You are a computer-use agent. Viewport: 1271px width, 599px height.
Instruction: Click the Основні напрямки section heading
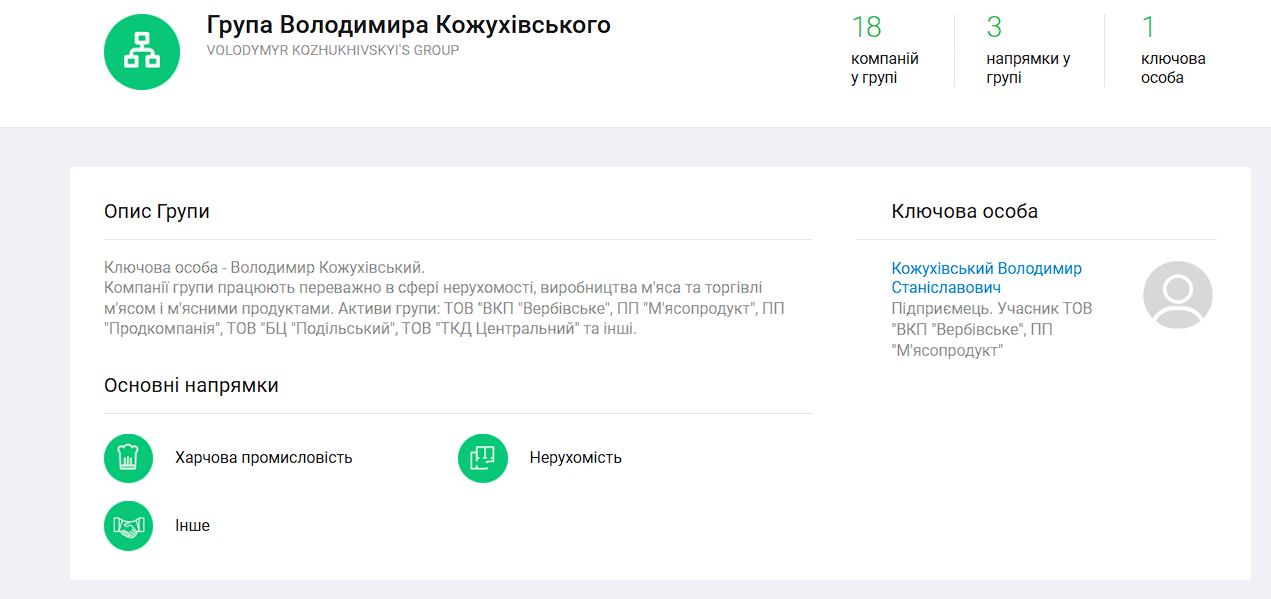tap(191, 386)
